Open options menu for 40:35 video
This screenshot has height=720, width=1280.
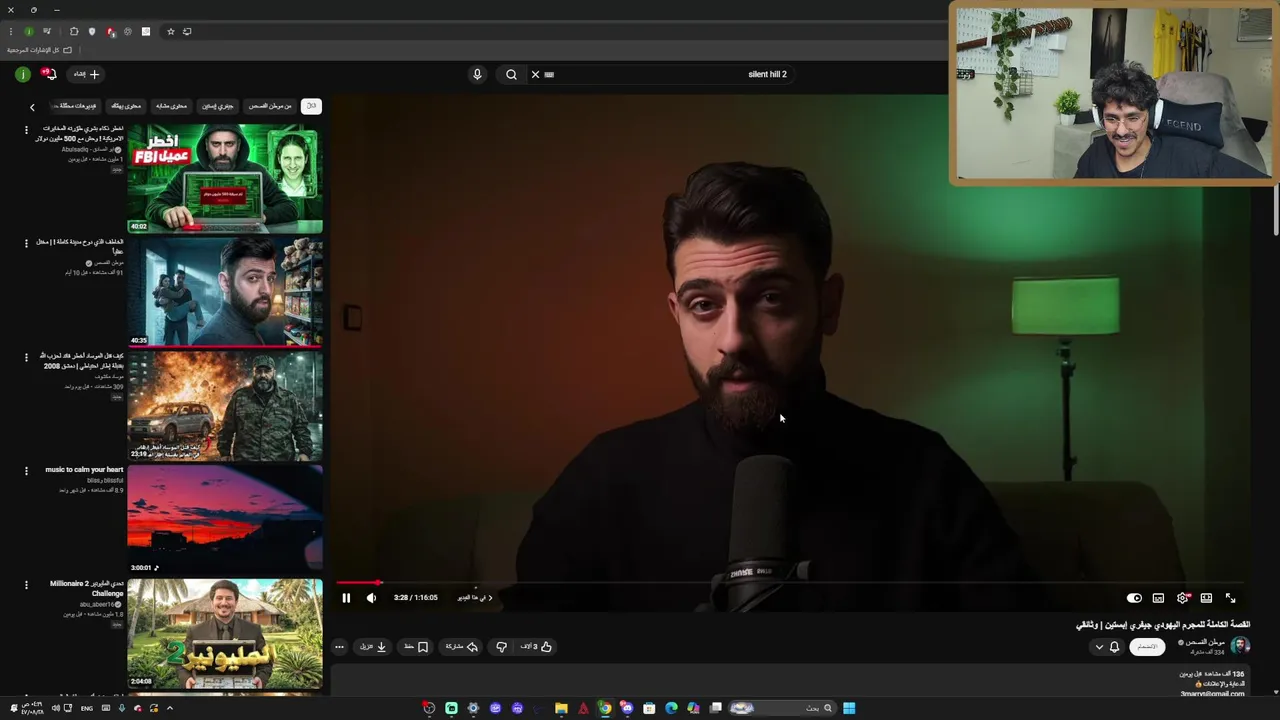(x=26, y=243)
